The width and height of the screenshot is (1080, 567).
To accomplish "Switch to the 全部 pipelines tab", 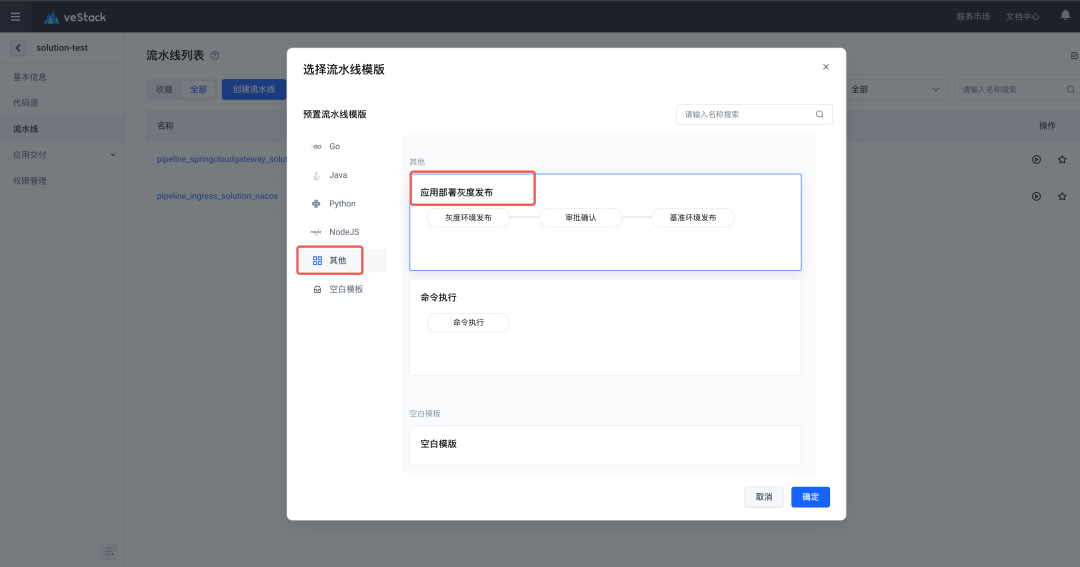I will [x=198, y=90].
